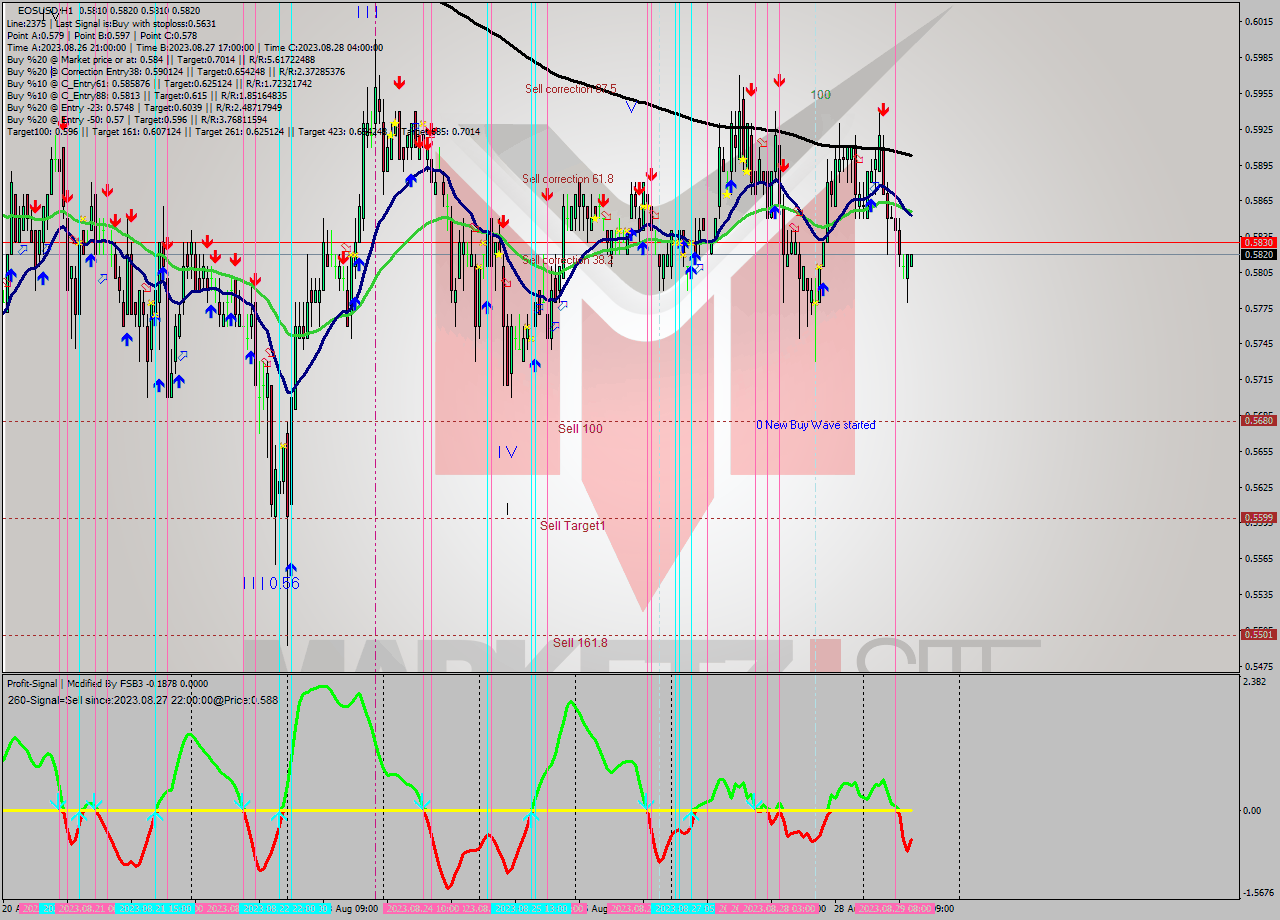Click the red 0.5501 price tag
The image size is (1280, 920).
point(1258,634)
